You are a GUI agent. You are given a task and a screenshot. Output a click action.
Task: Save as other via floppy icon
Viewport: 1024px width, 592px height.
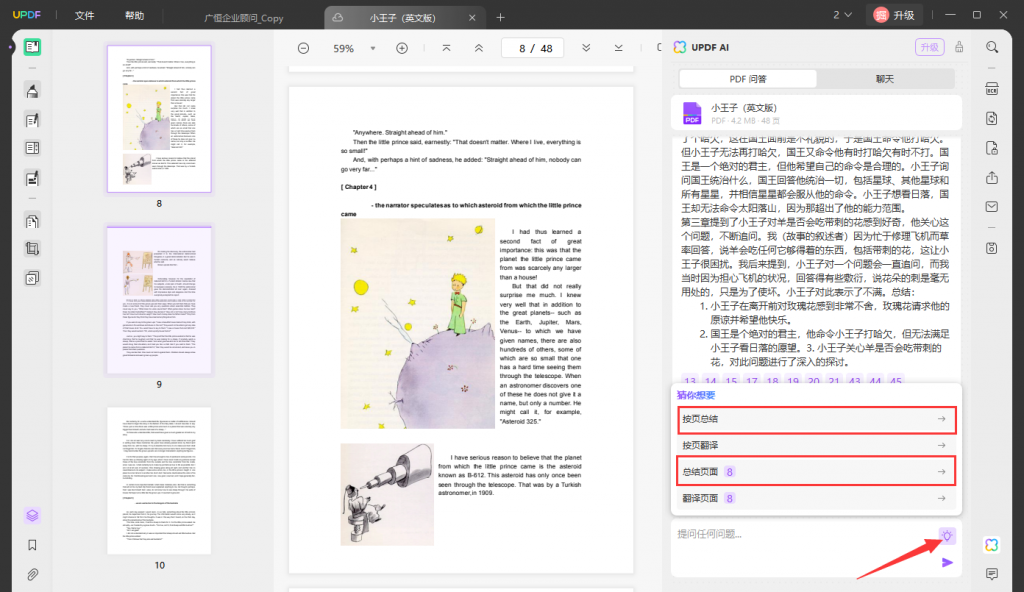click(992, 248)
